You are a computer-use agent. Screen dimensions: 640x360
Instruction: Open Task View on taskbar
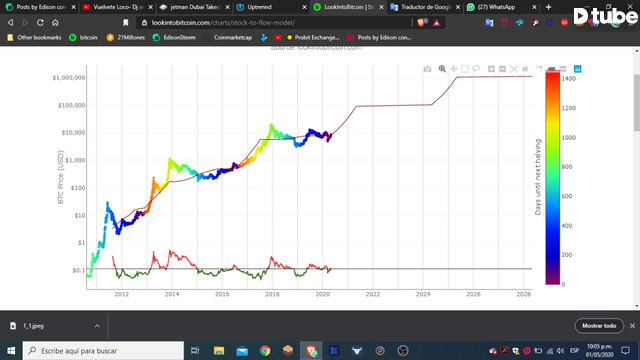(195, 351)
